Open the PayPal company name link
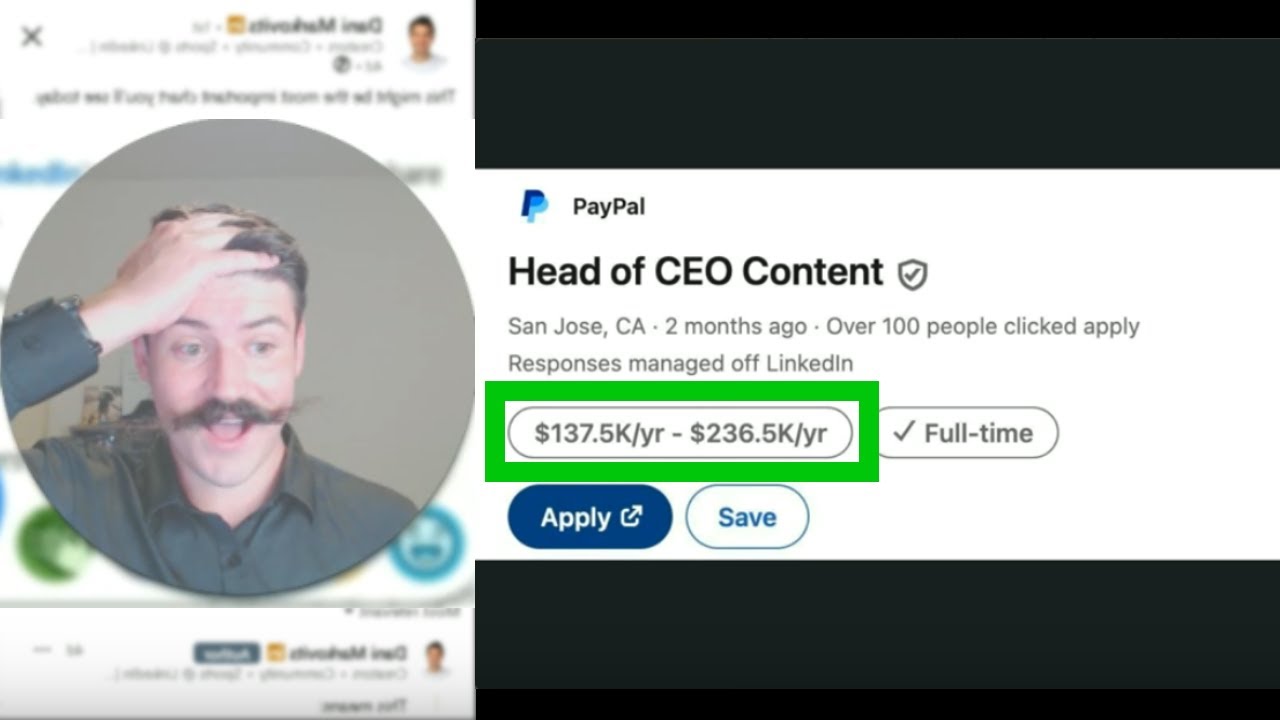The width and height of the screenshot is (1280, 720). pos(609,207)
